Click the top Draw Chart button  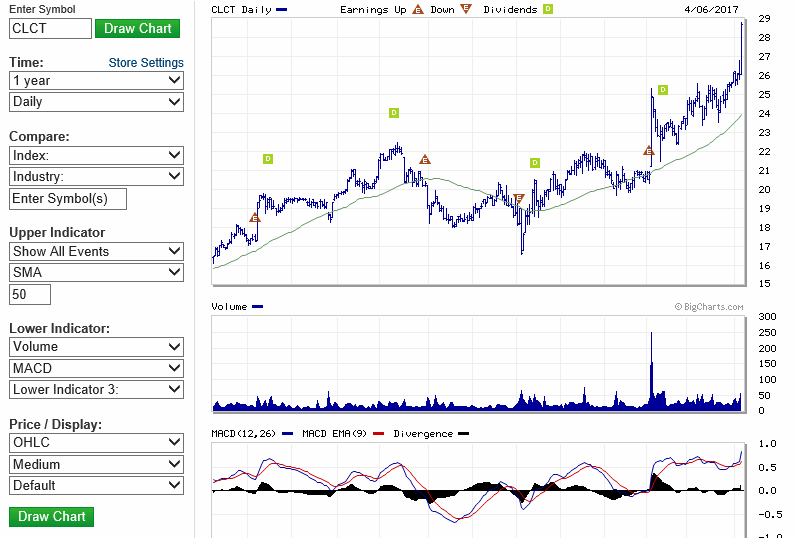point(137,28)
